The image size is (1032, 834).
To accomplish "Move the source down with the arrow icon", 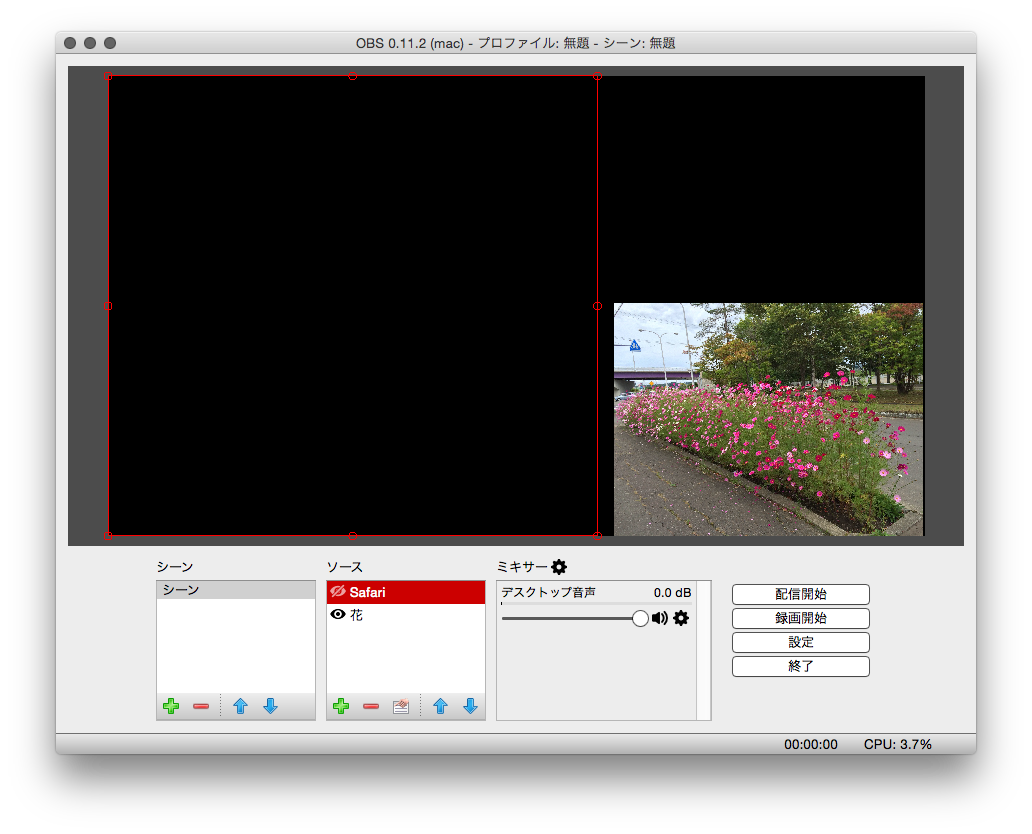I will pyautogui.click(x=470, y=706).
